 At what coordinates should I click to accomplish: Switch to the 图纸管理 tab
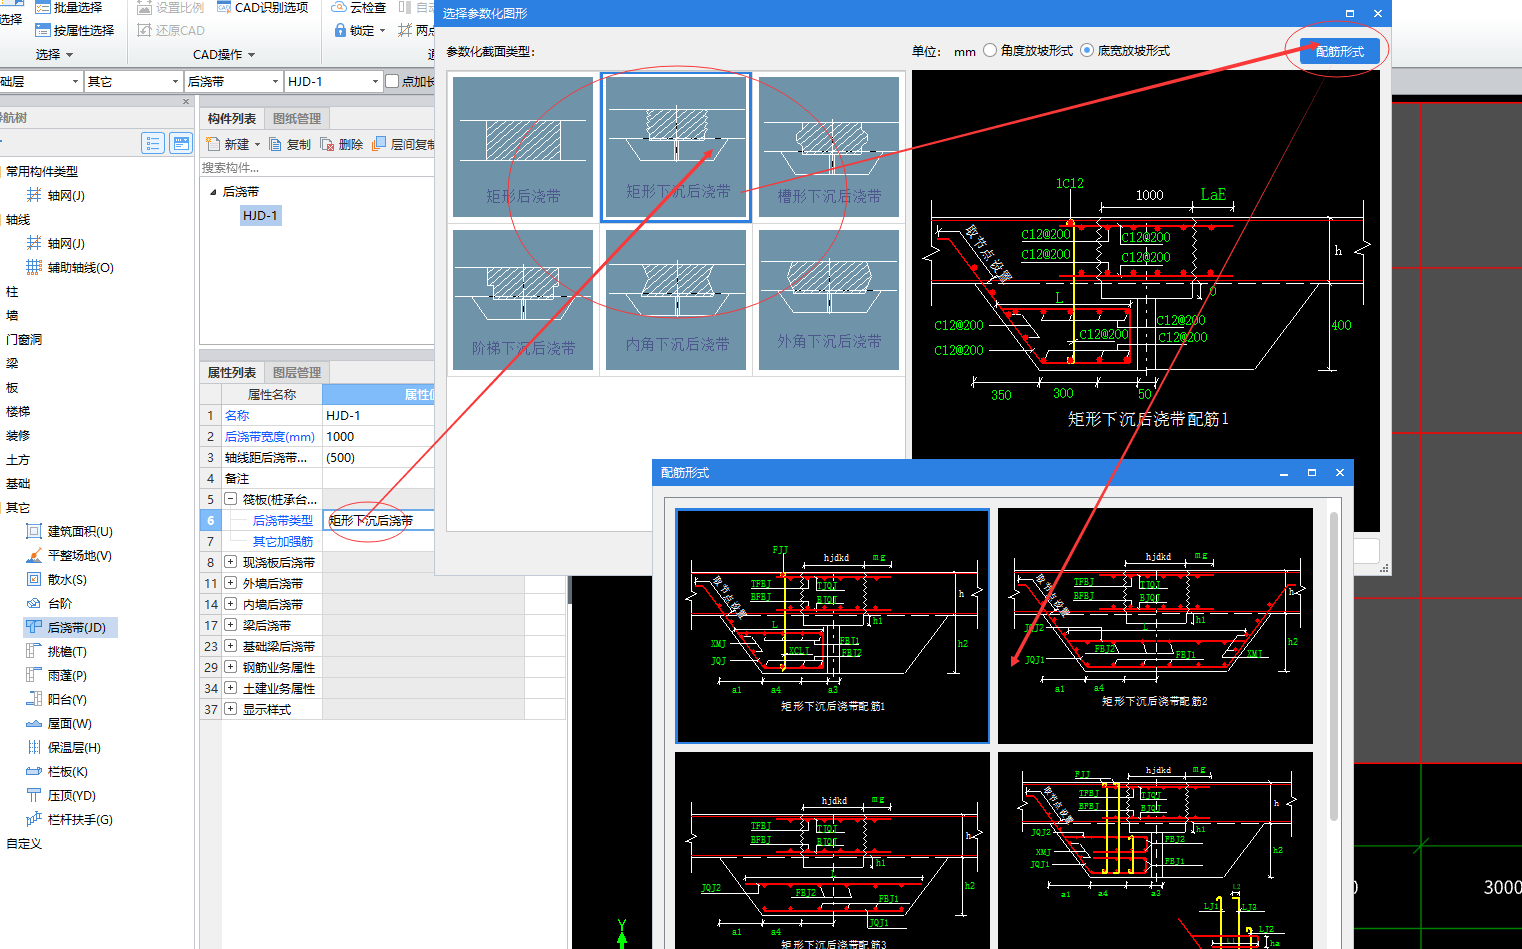297,118
